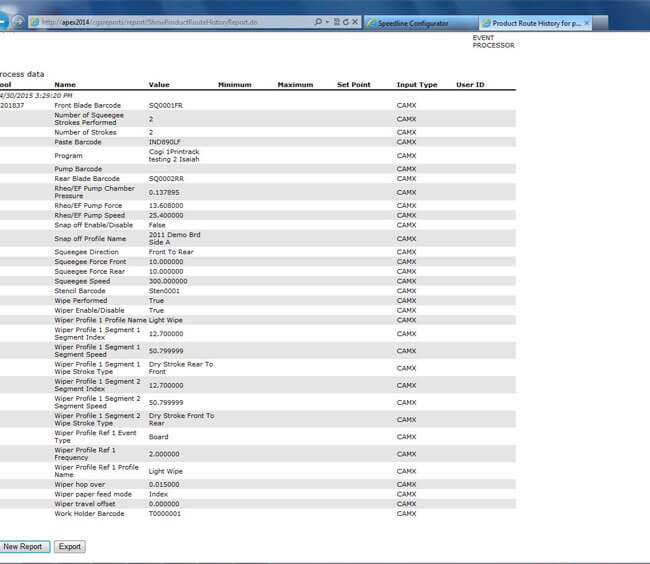Click the back arrow button
This screenshot has width=650, height=564.
coord(3,22)
